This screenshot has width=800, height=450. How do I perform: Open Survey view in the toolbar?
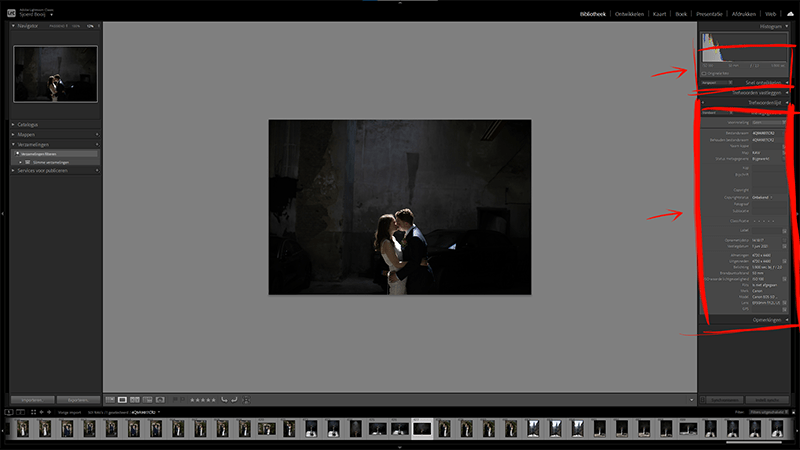point(147,400)
